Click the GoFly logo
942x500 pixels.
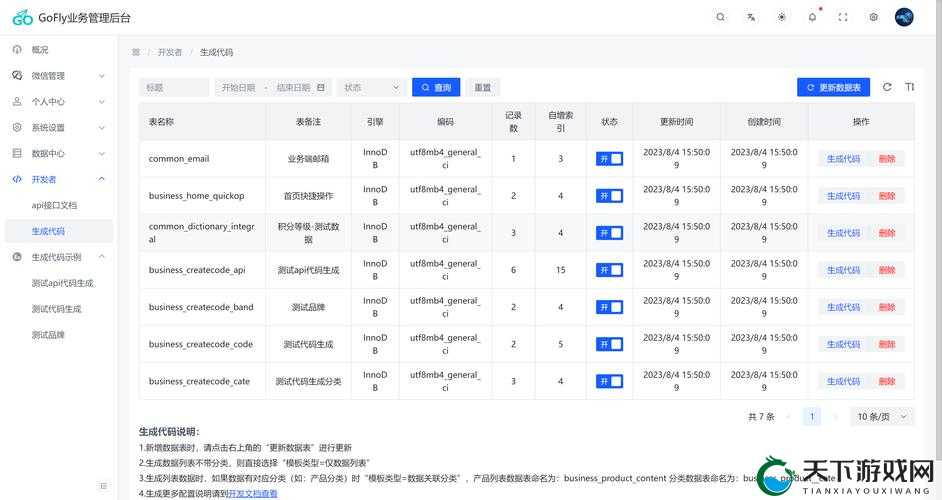pos(22,18)
